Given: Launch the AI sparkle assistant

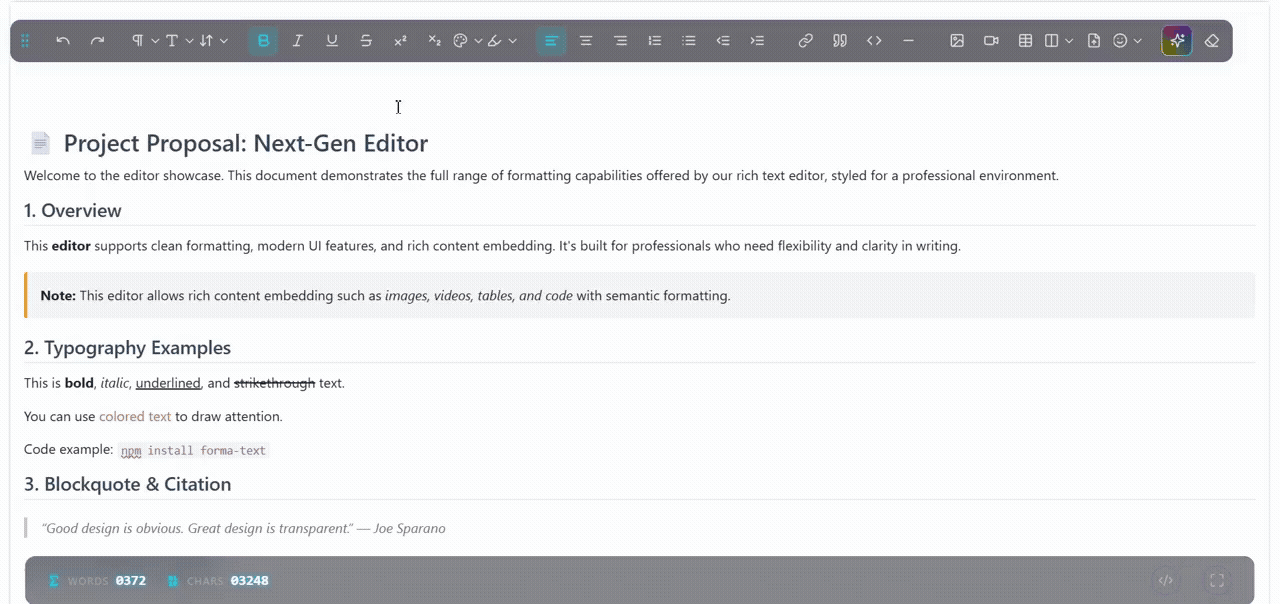Looking at the screenshot, I should (1177, 41).
